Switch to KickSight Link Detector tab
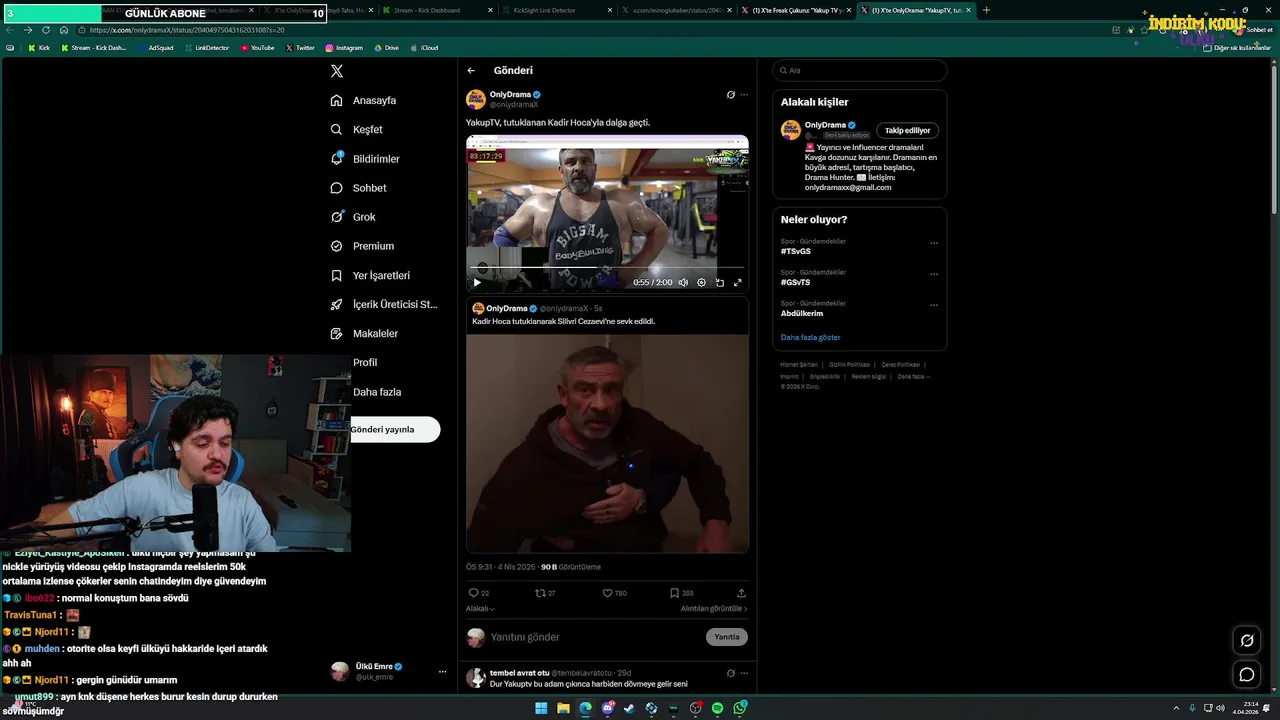Screen dimensions: 1280x720 (557, 10)
